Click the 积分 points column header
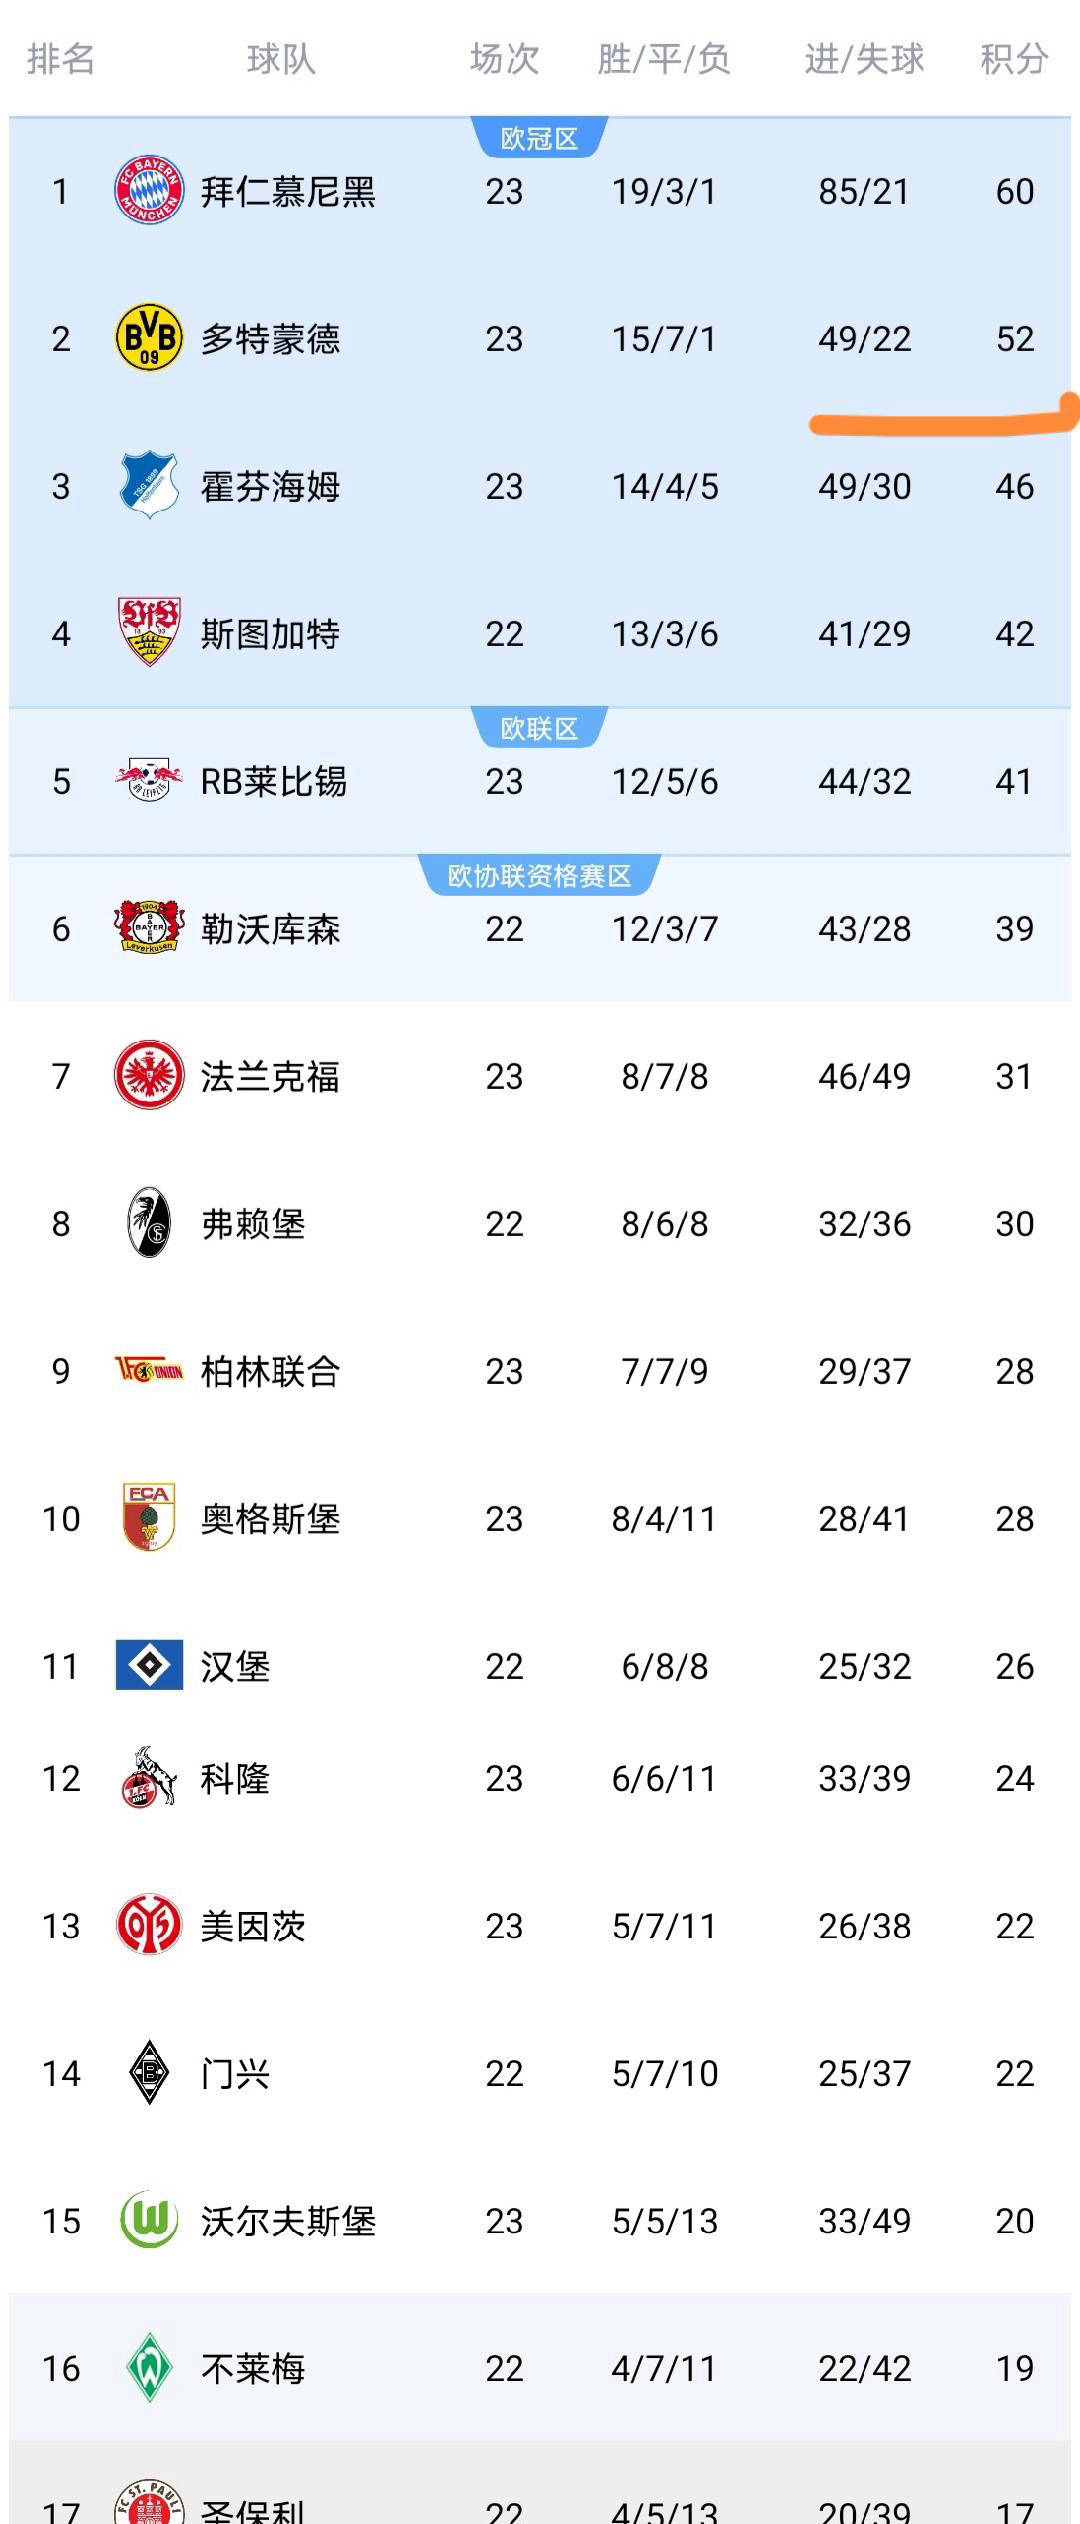Screen dimensions: 1080x2524 pyautogui.click(x=1013, y=59)
